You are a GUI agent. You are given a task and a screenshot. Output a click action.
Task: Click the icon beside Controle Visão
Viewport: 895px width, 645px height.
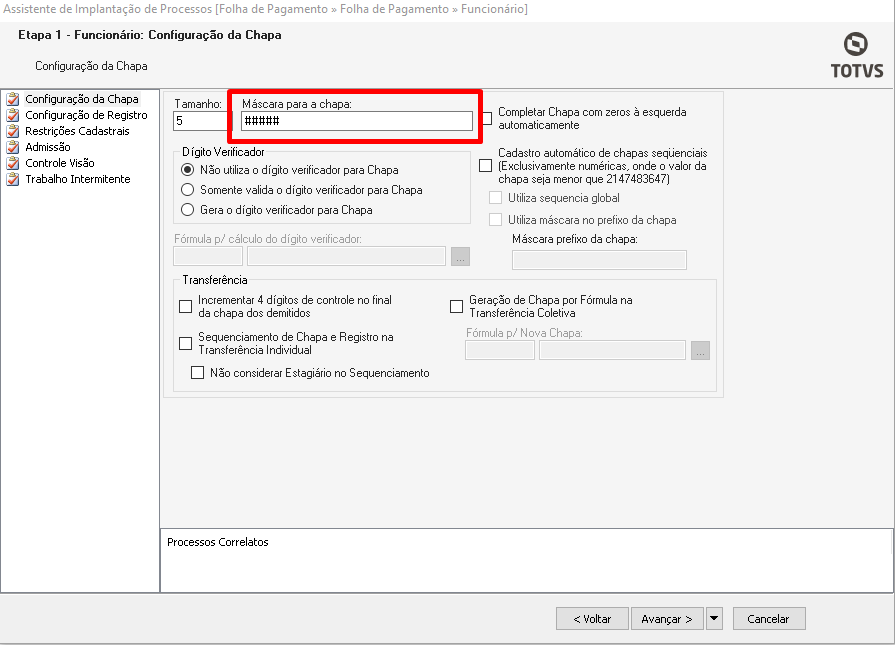coord(13,163)
